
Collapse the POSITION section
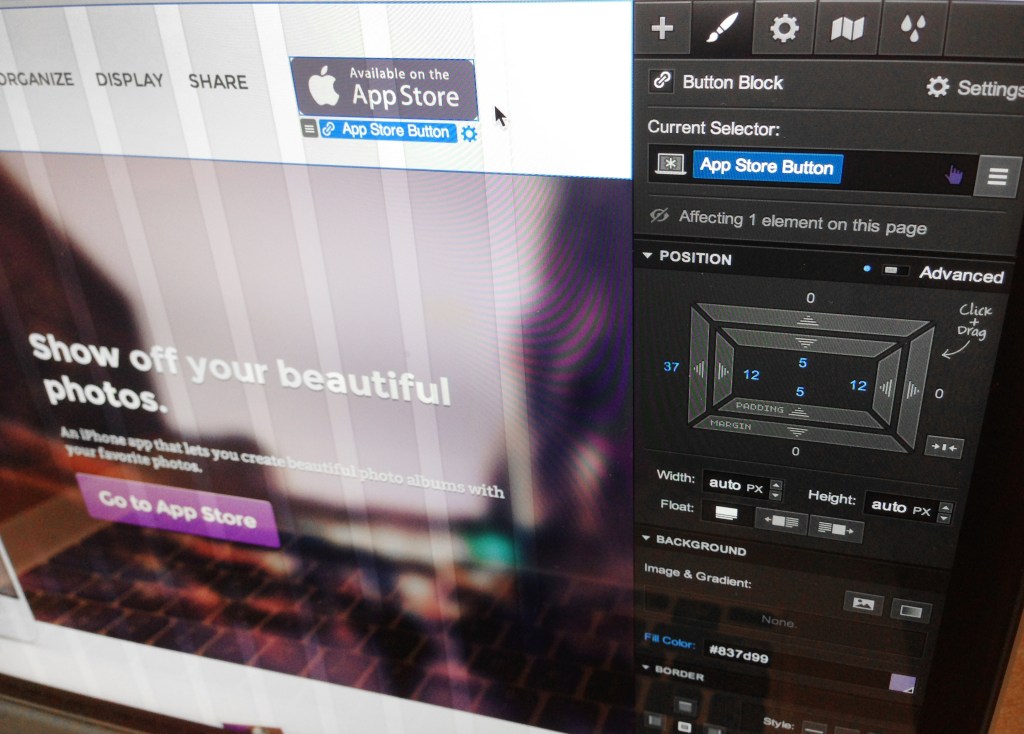[687, 257]
